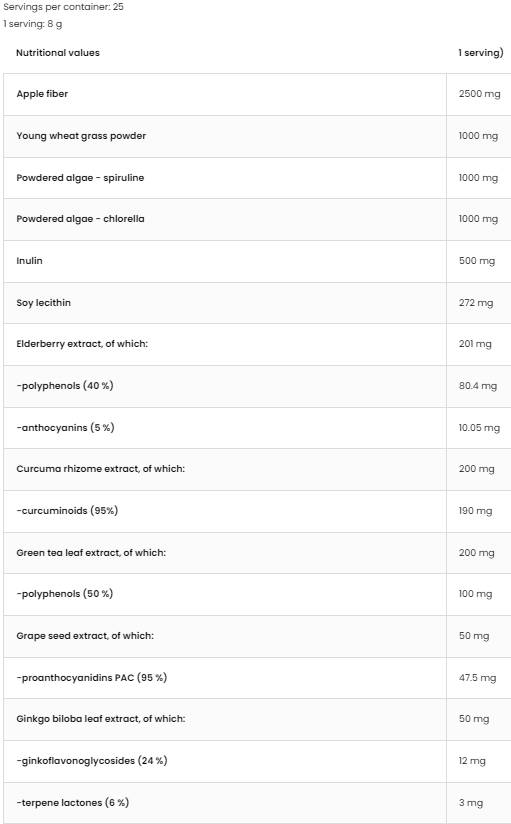Image resolution: width=511 pixels, height=824 pixels.
Task: Click Ginkgo biloba leaf extract row
Action: click(x=257, y=719)
